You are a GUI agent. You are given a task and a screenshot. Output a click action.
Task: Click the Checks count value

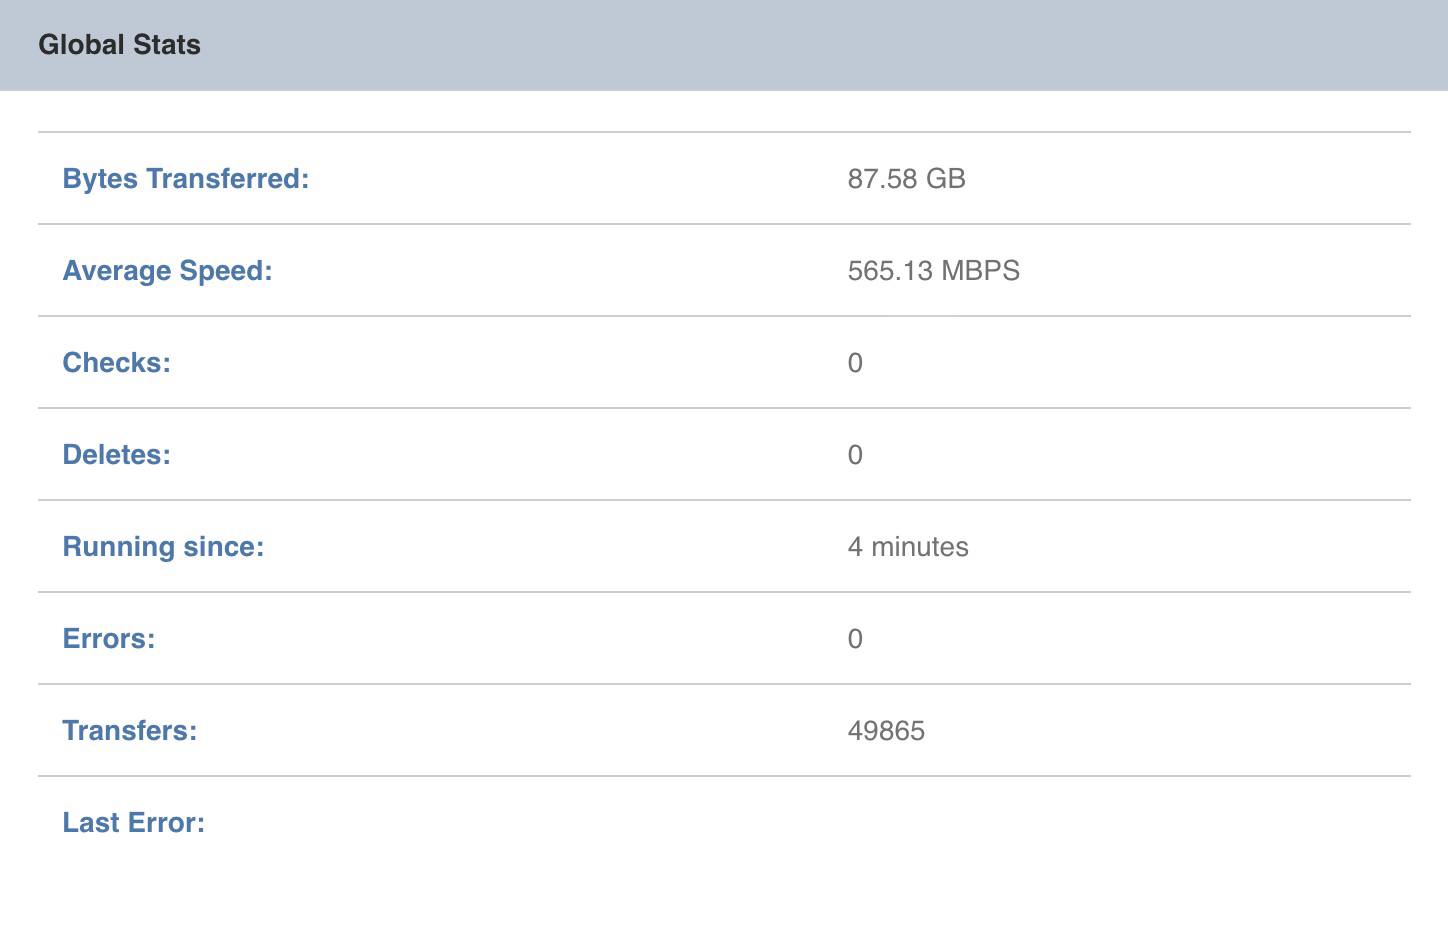click(855, 363)
